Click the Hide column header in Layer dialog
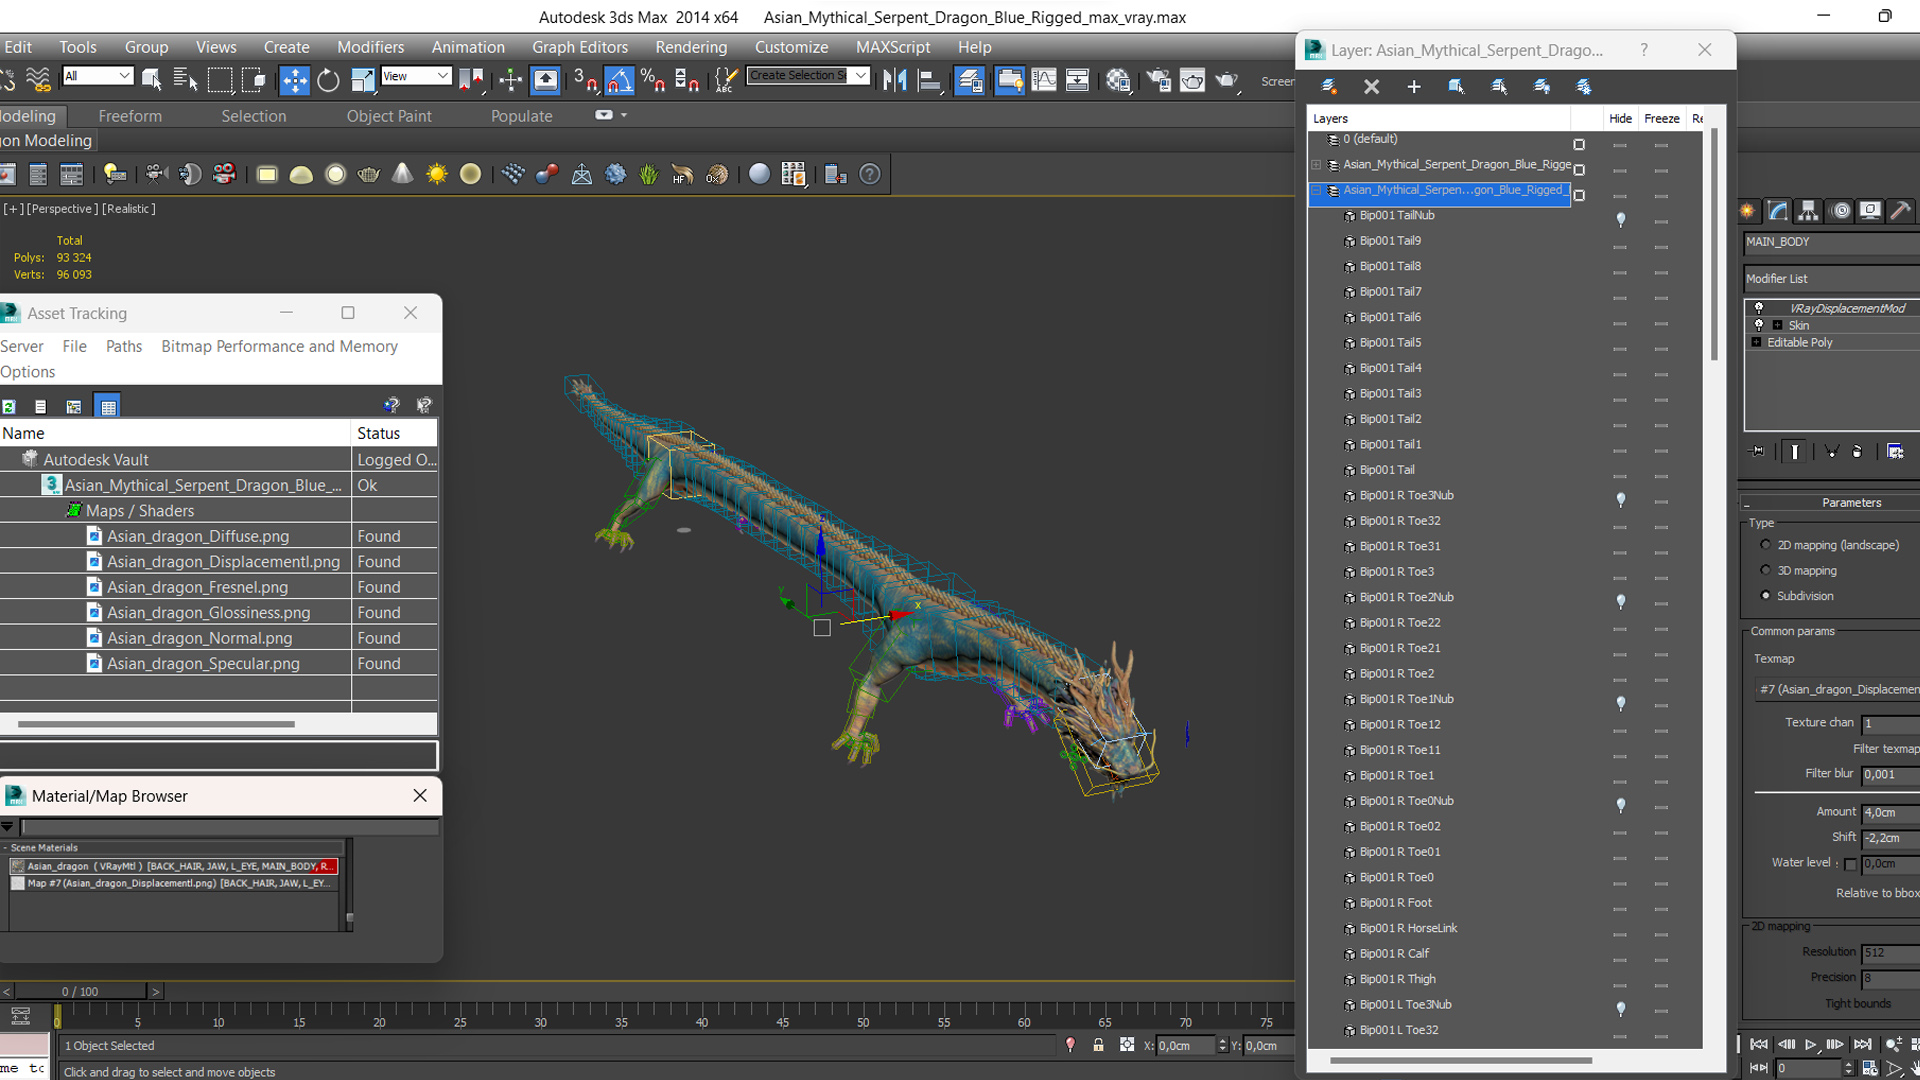1920x1080 pixels. point(1620,118)
